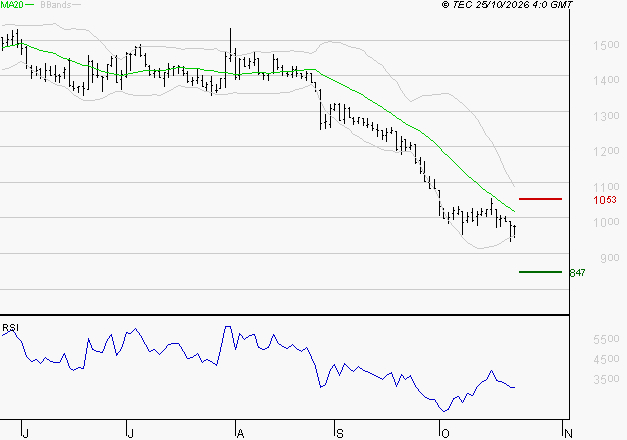The width and height of the screenshot is (627, 440).
Task: Click the second J month label
Action: (130, 433)
